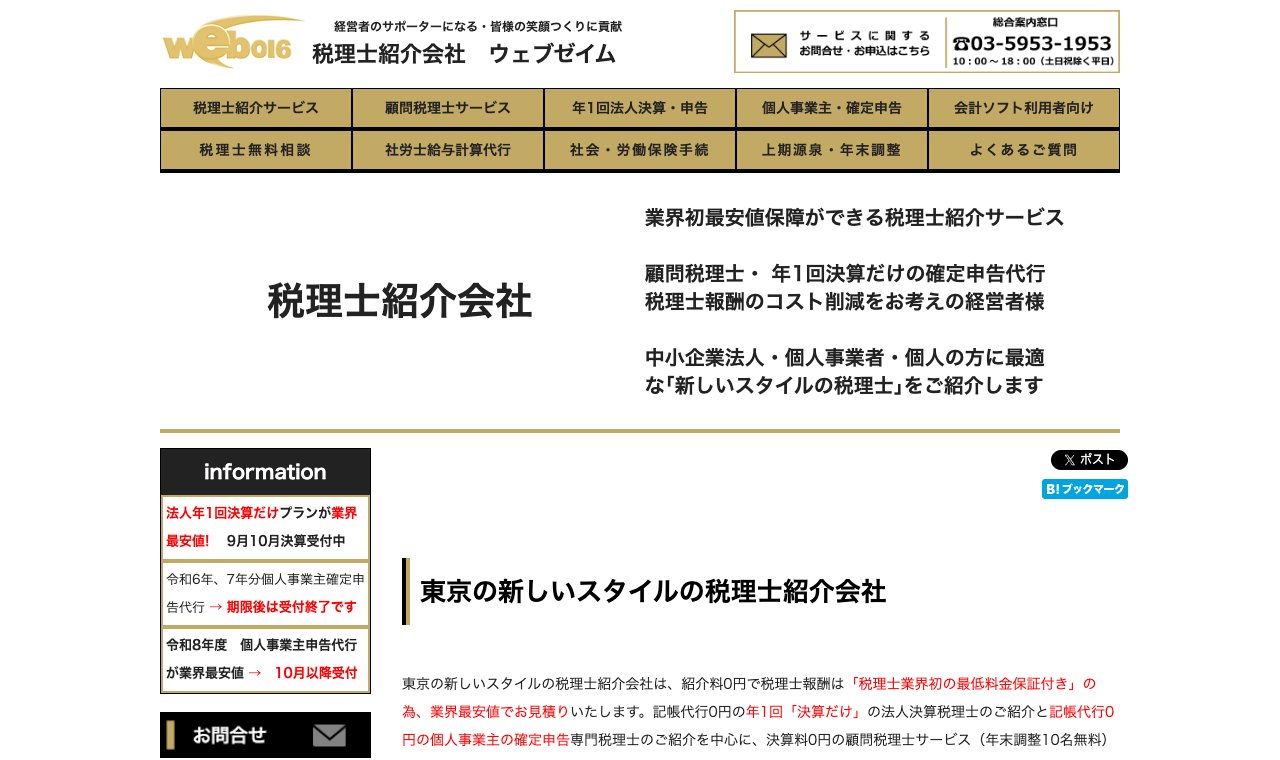Click サービスに関するお問合せ・お申込はこちら text
This screenshot has height=760, width=1280.
(864, 43)
